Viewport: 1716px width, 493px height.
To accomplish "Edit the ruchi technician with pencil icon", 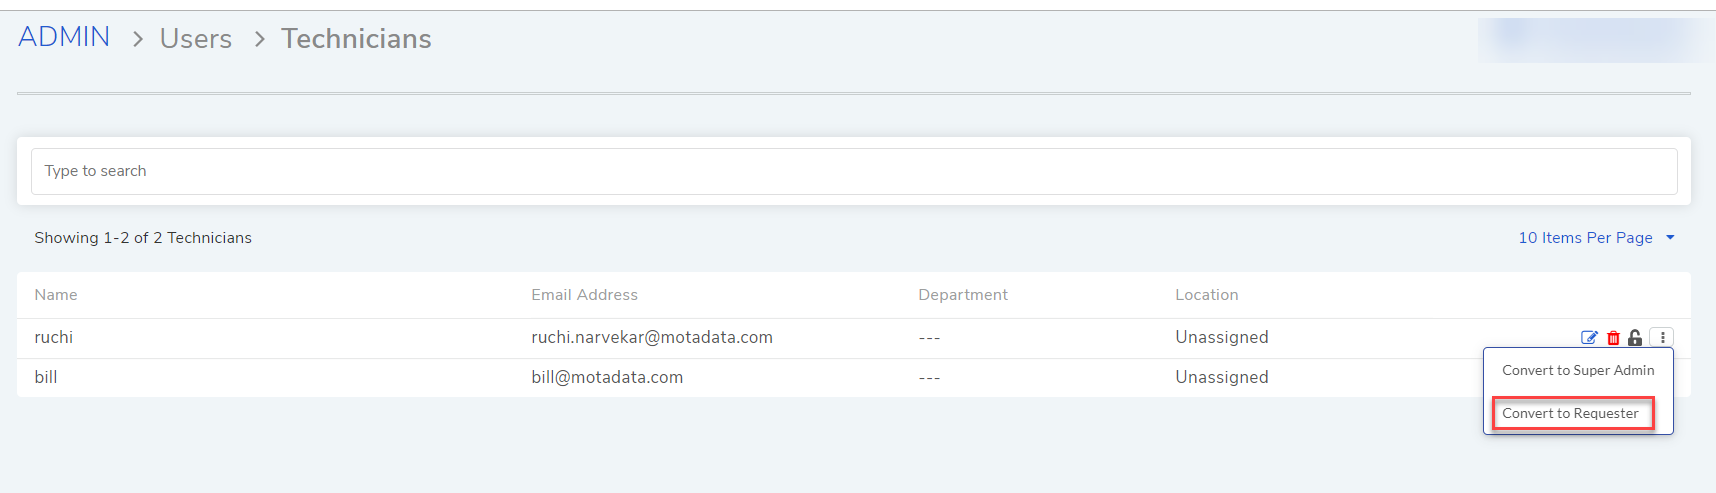I will pyautogui.click(x=1589, y=338).
